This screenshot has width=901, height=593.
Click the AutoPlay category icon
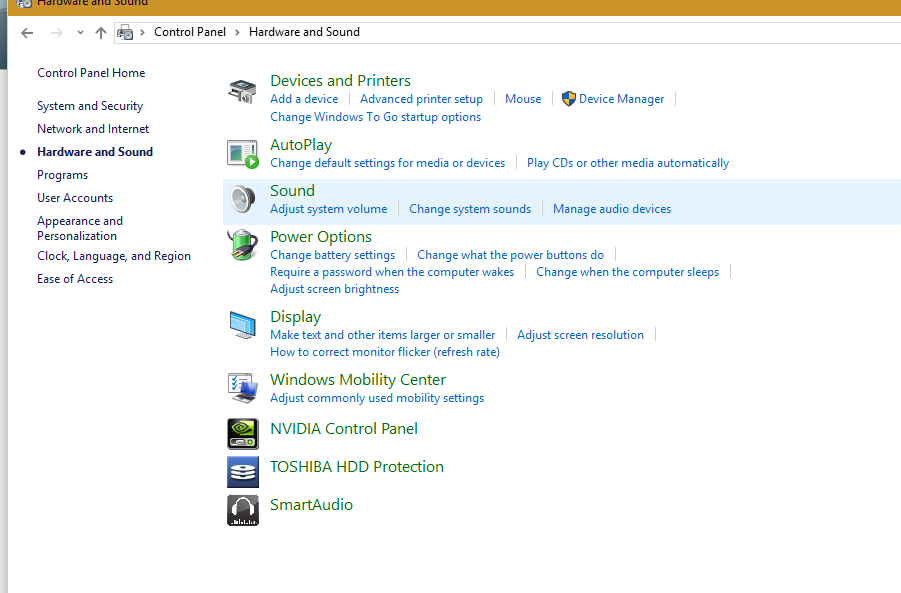[242, 154]
